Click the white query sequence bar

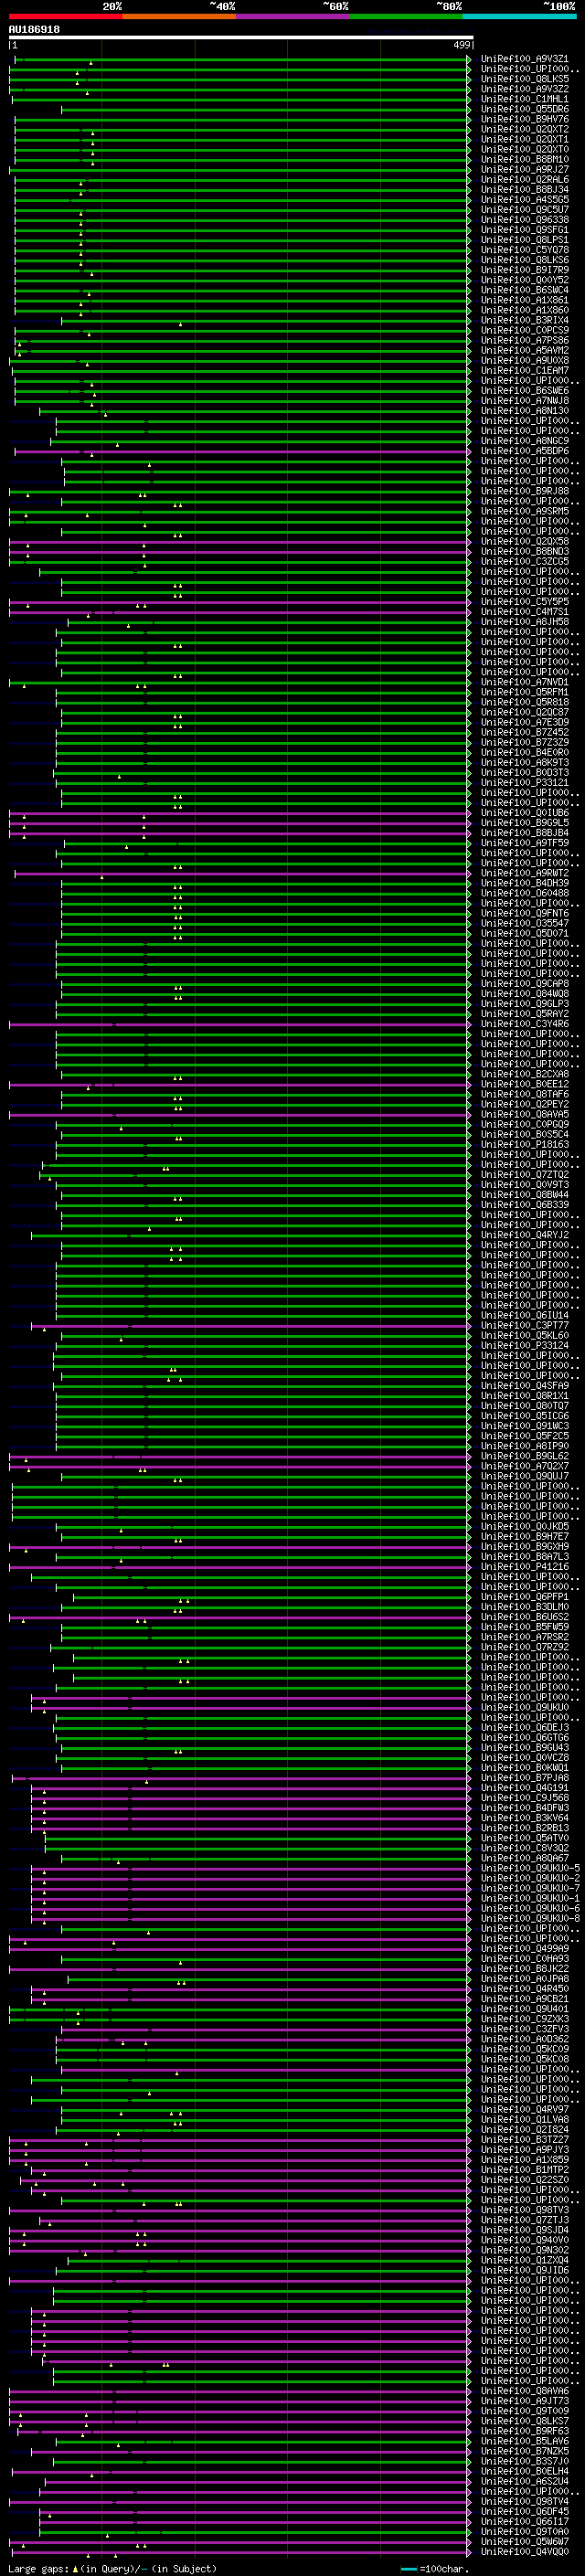point(241,37)
